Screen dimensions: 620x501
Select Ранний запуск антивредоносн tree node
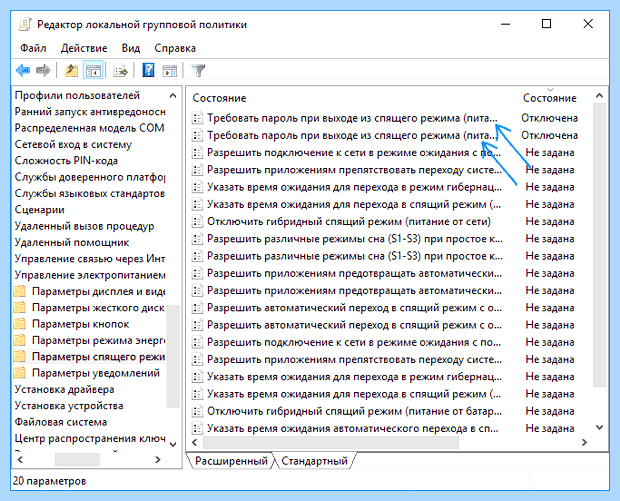[90, 112]
